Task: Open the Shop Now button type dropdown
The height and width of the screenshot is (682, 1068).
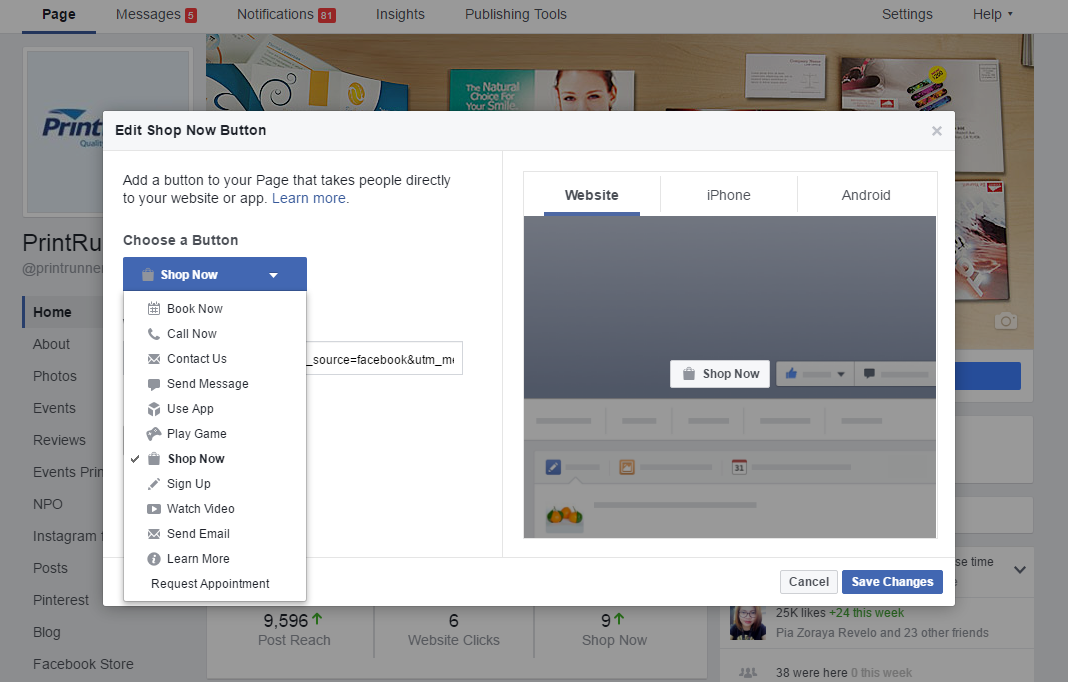Action: point(215,275)
